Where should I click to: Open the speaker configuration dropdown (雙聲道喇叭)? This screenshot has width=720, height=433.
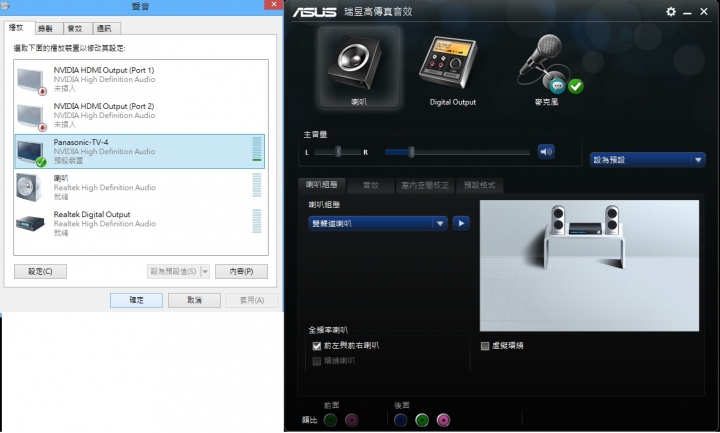377,224
